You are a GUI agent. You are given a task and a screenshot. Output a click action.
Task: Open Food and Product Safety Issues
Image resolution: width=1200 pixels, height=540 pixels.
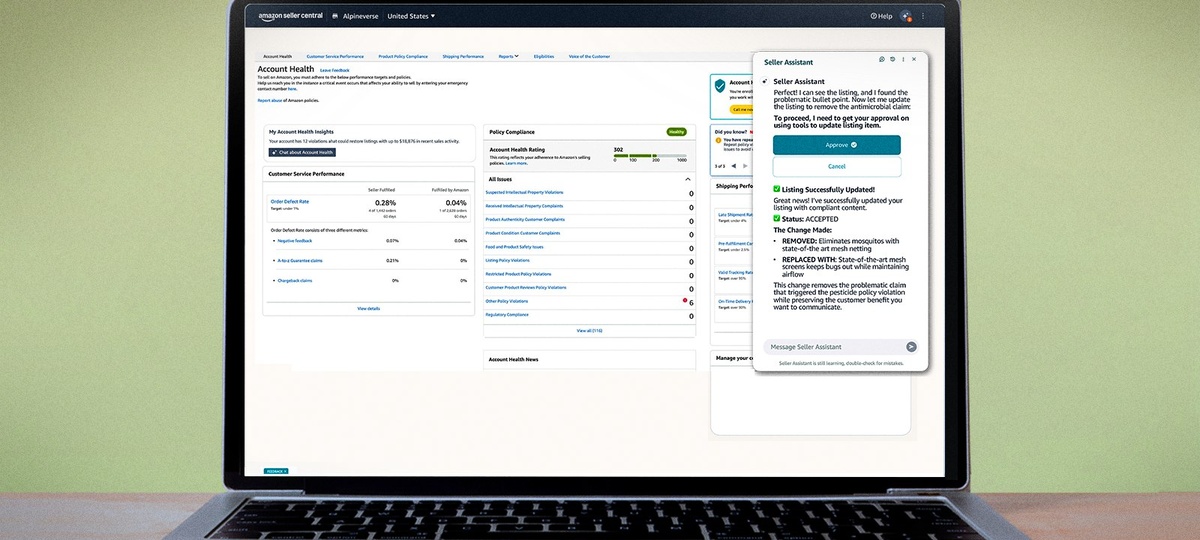point(514,246)
